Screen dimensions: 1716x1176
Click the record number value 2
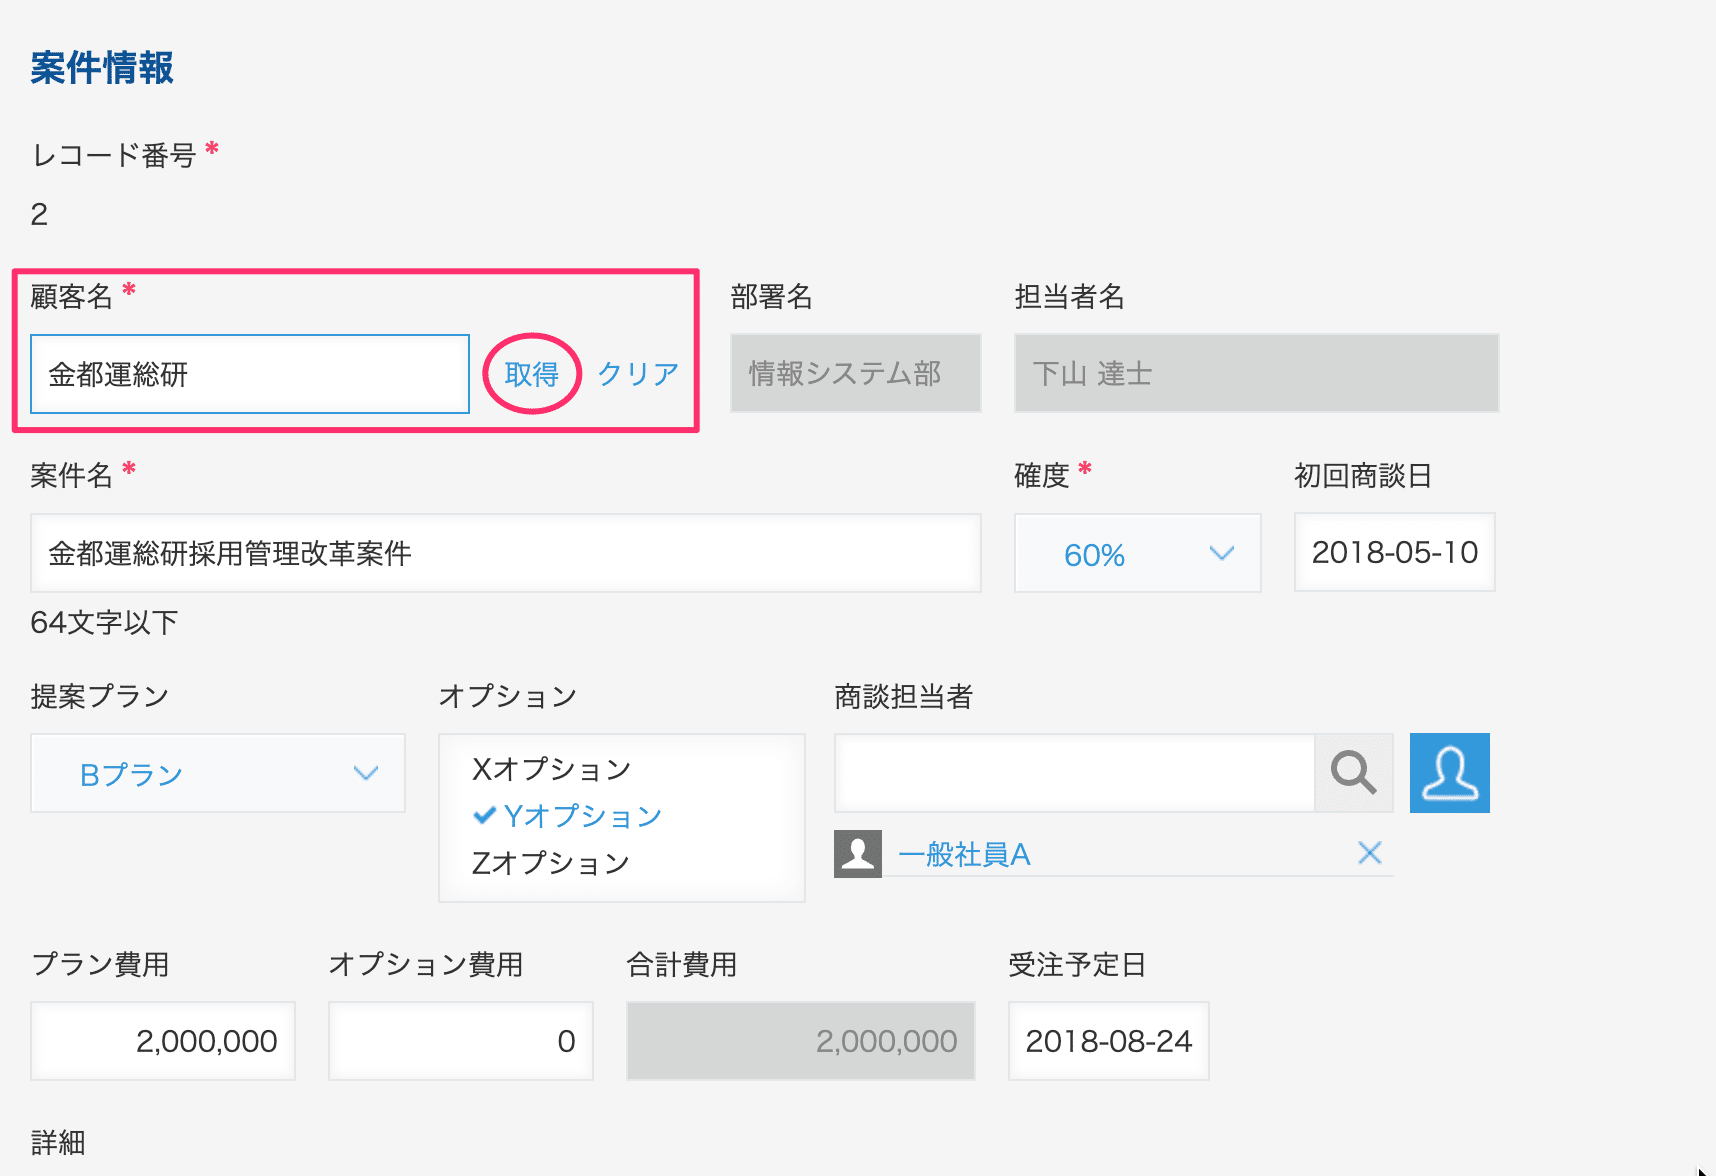click(39, 214)
